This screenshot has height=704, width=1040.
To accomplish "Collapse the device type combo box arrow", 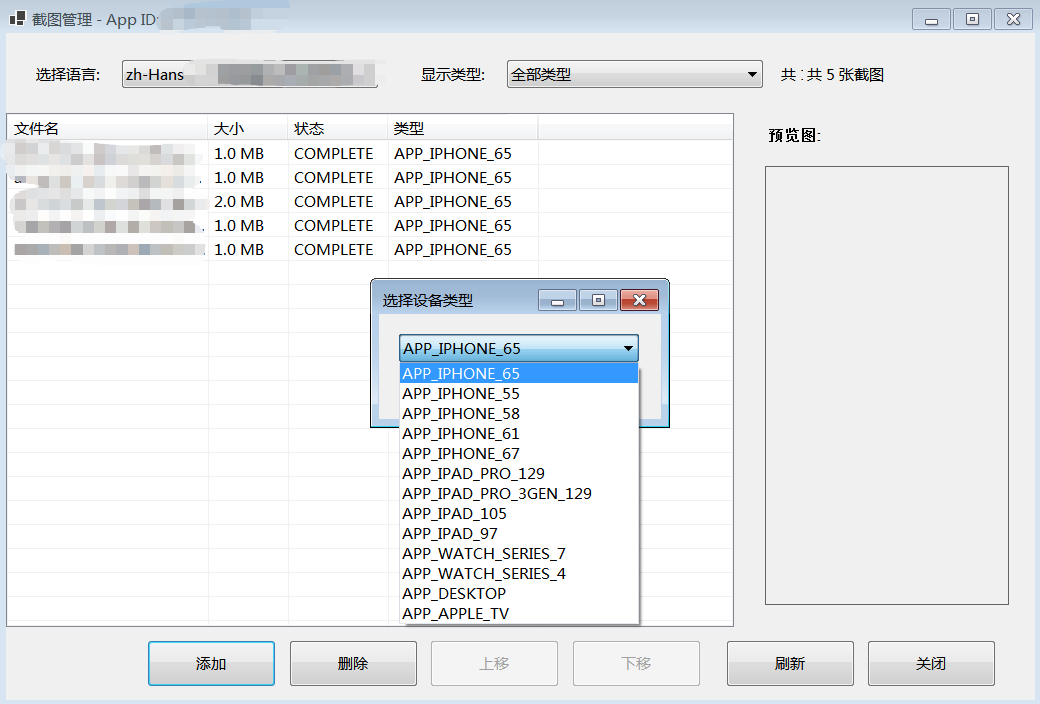I will 628,349.
